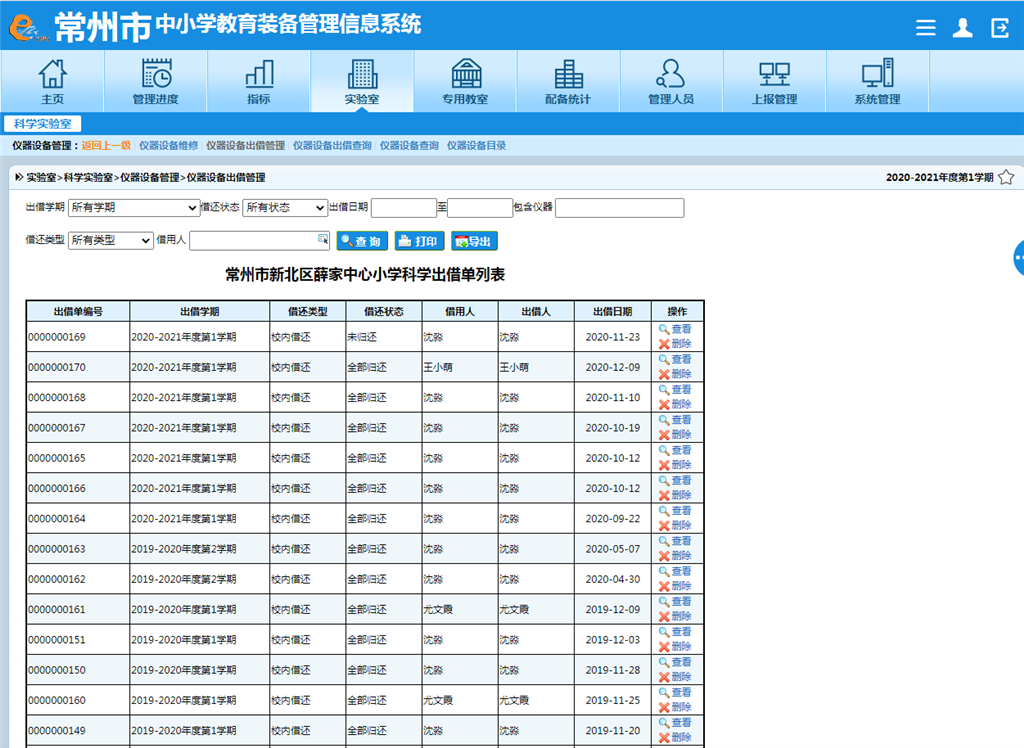This screenshot has height=748, width=1024.
Task: Delete loan record 0000000149
Action: tap(675, 738)
